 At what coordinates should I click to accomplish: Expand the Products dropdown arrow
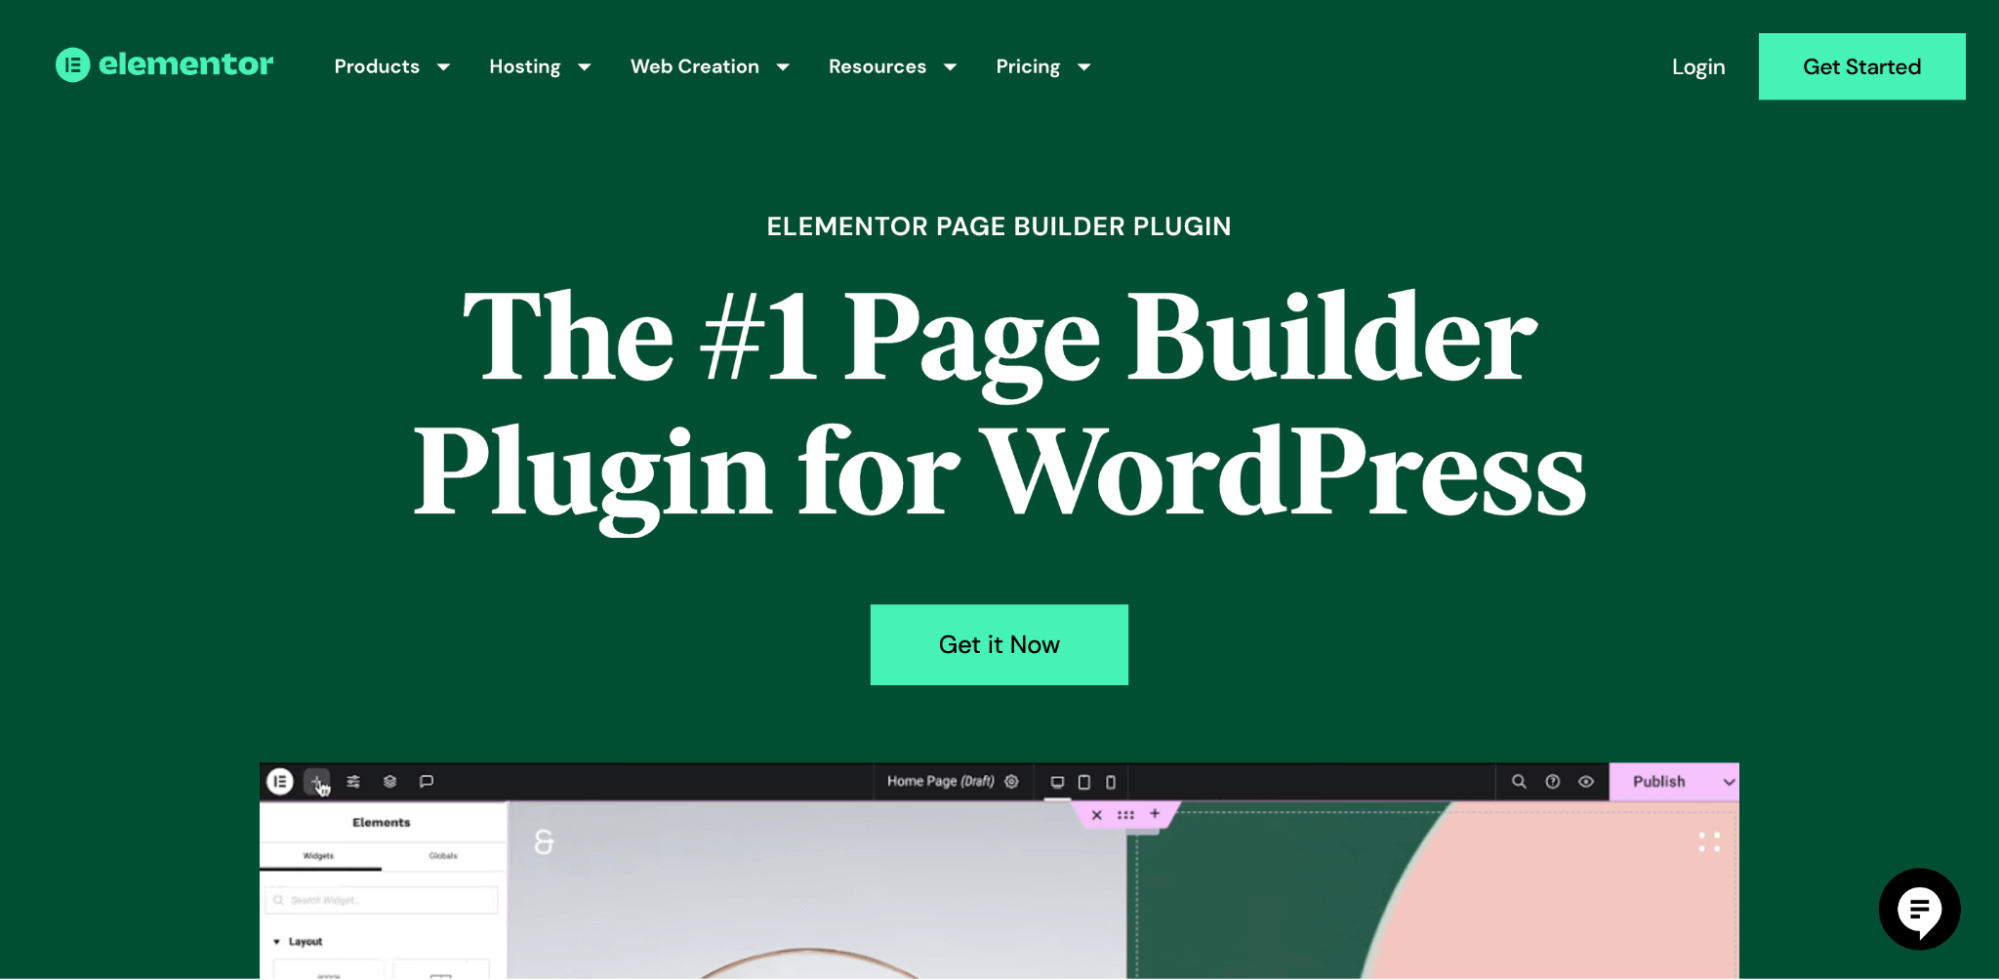click(443, 67)
